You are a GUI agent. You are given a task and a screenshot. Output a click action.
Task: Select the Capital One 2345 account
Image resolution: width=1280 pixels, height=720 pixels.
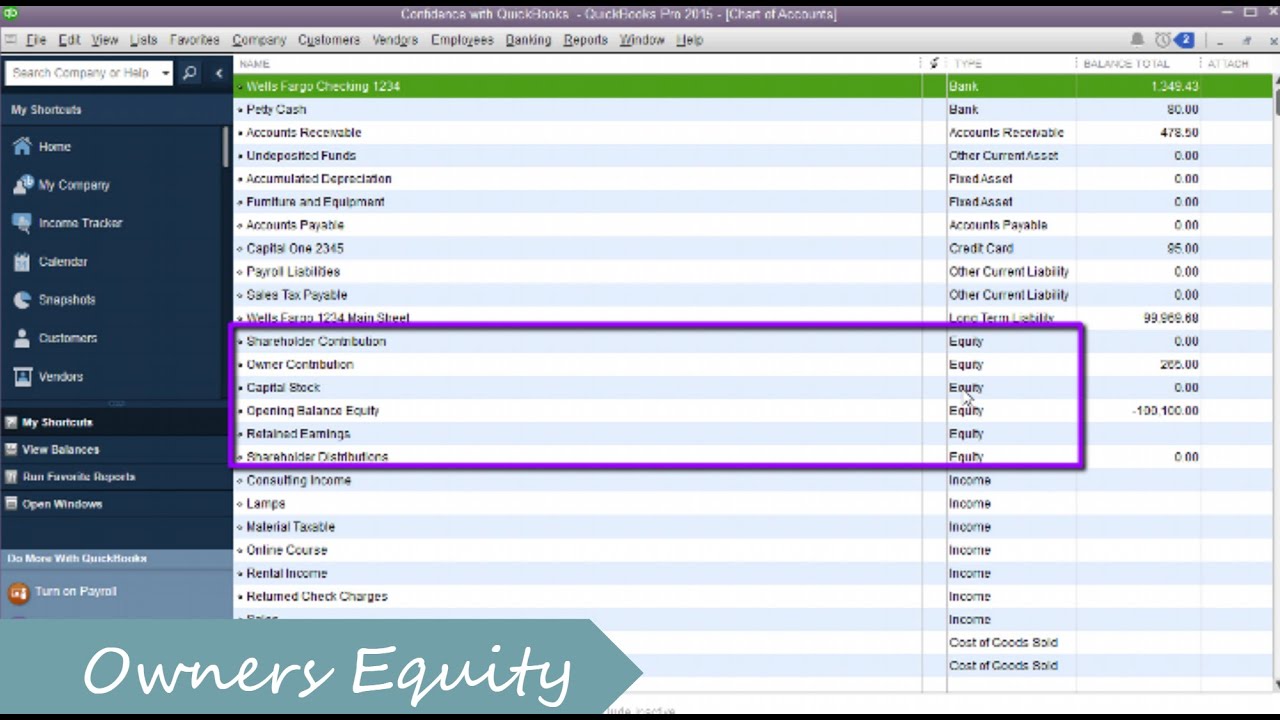coord(294,248)
